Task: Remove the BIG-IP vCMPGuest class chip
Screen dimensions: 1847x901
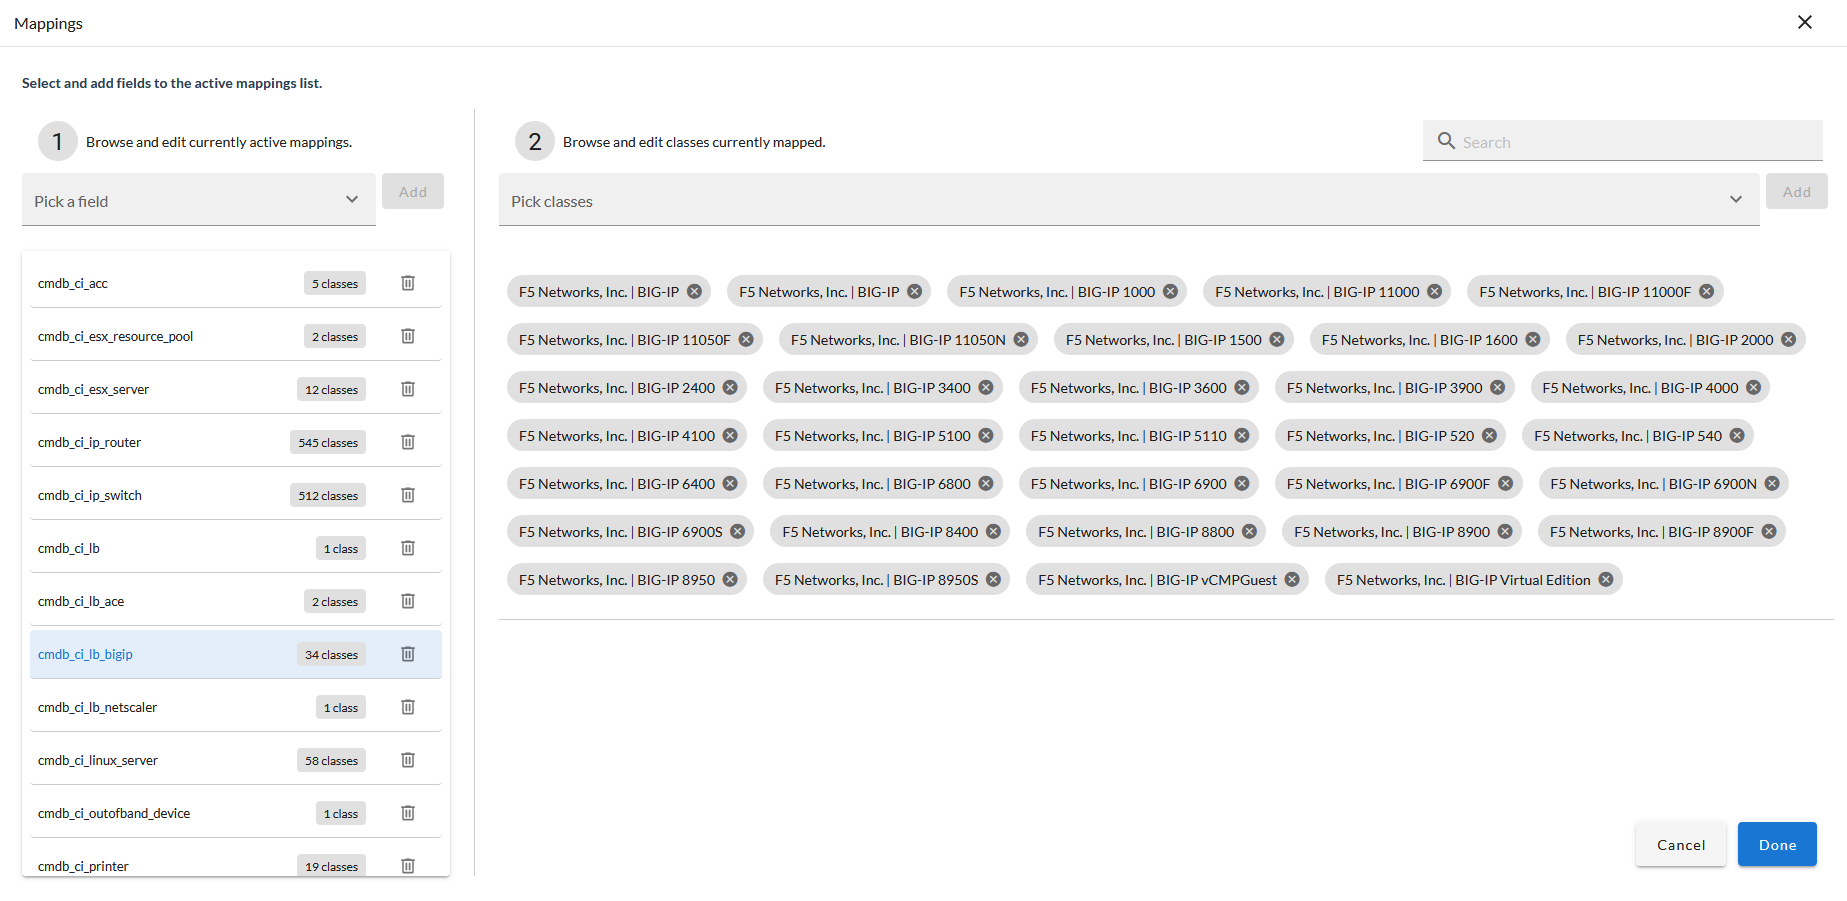Action: point(1292,580)
